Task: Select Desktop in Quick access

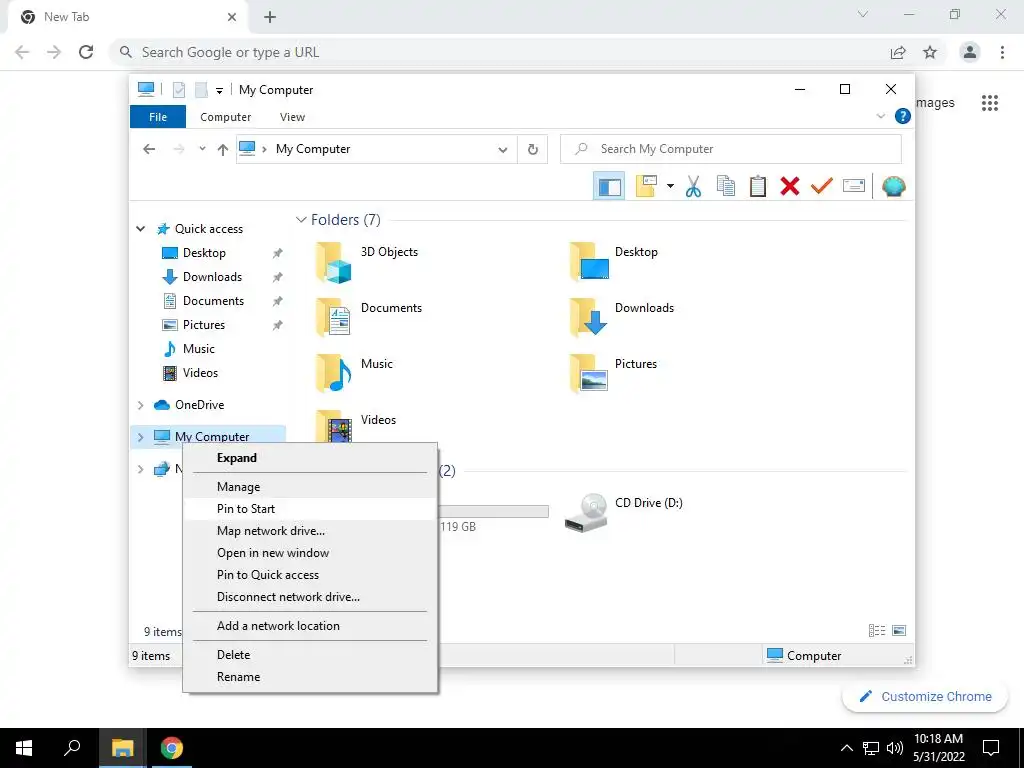Action: [x=204, y=253]
